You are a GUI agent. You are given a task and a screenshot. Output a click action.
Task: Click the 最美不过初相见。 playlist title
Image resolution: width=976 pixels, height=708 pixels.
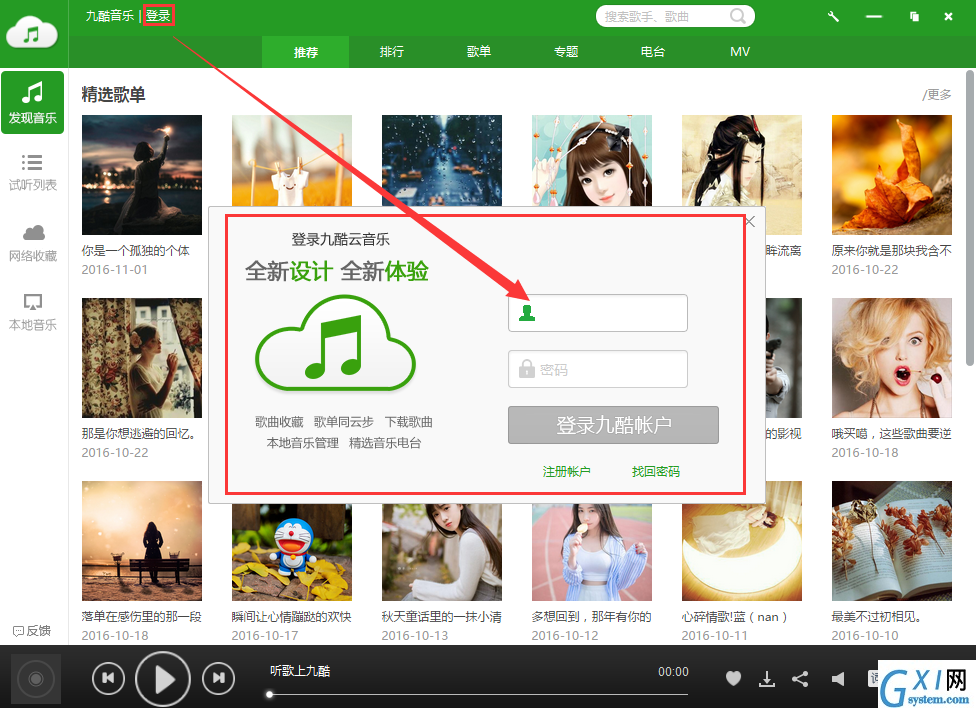click(876, 616)
